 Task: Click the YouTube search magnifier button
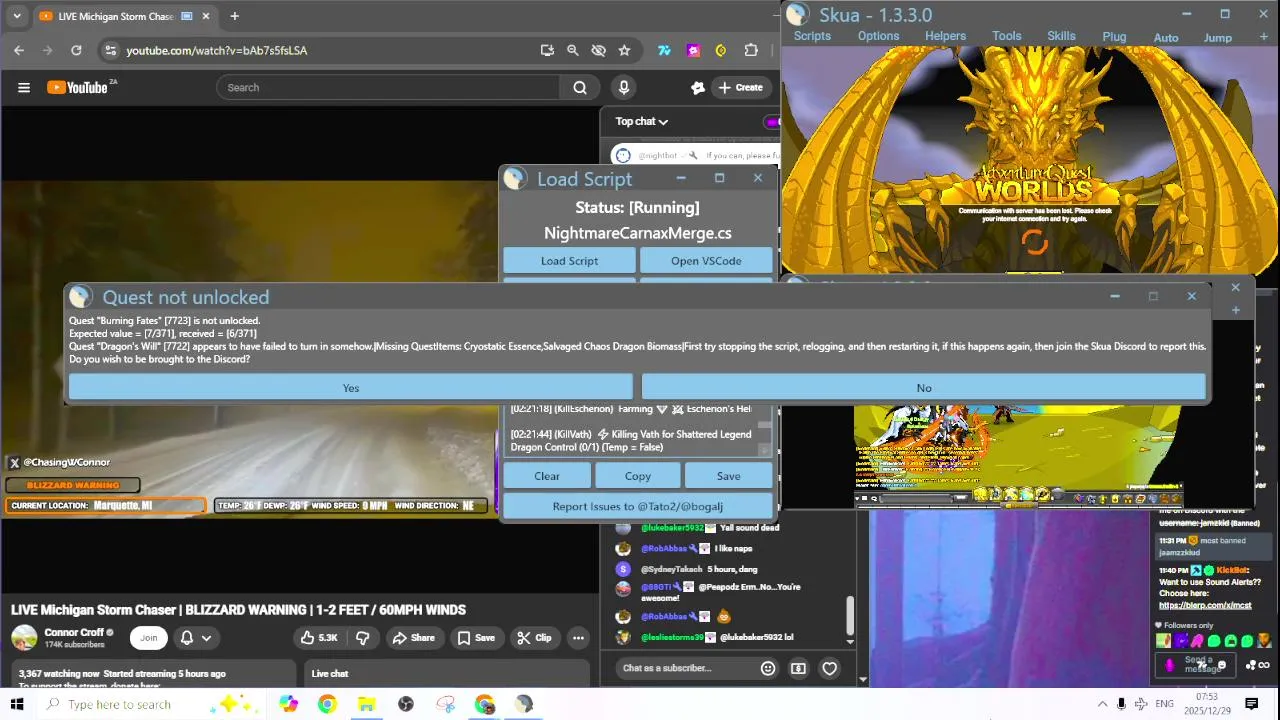click(580, 88)
